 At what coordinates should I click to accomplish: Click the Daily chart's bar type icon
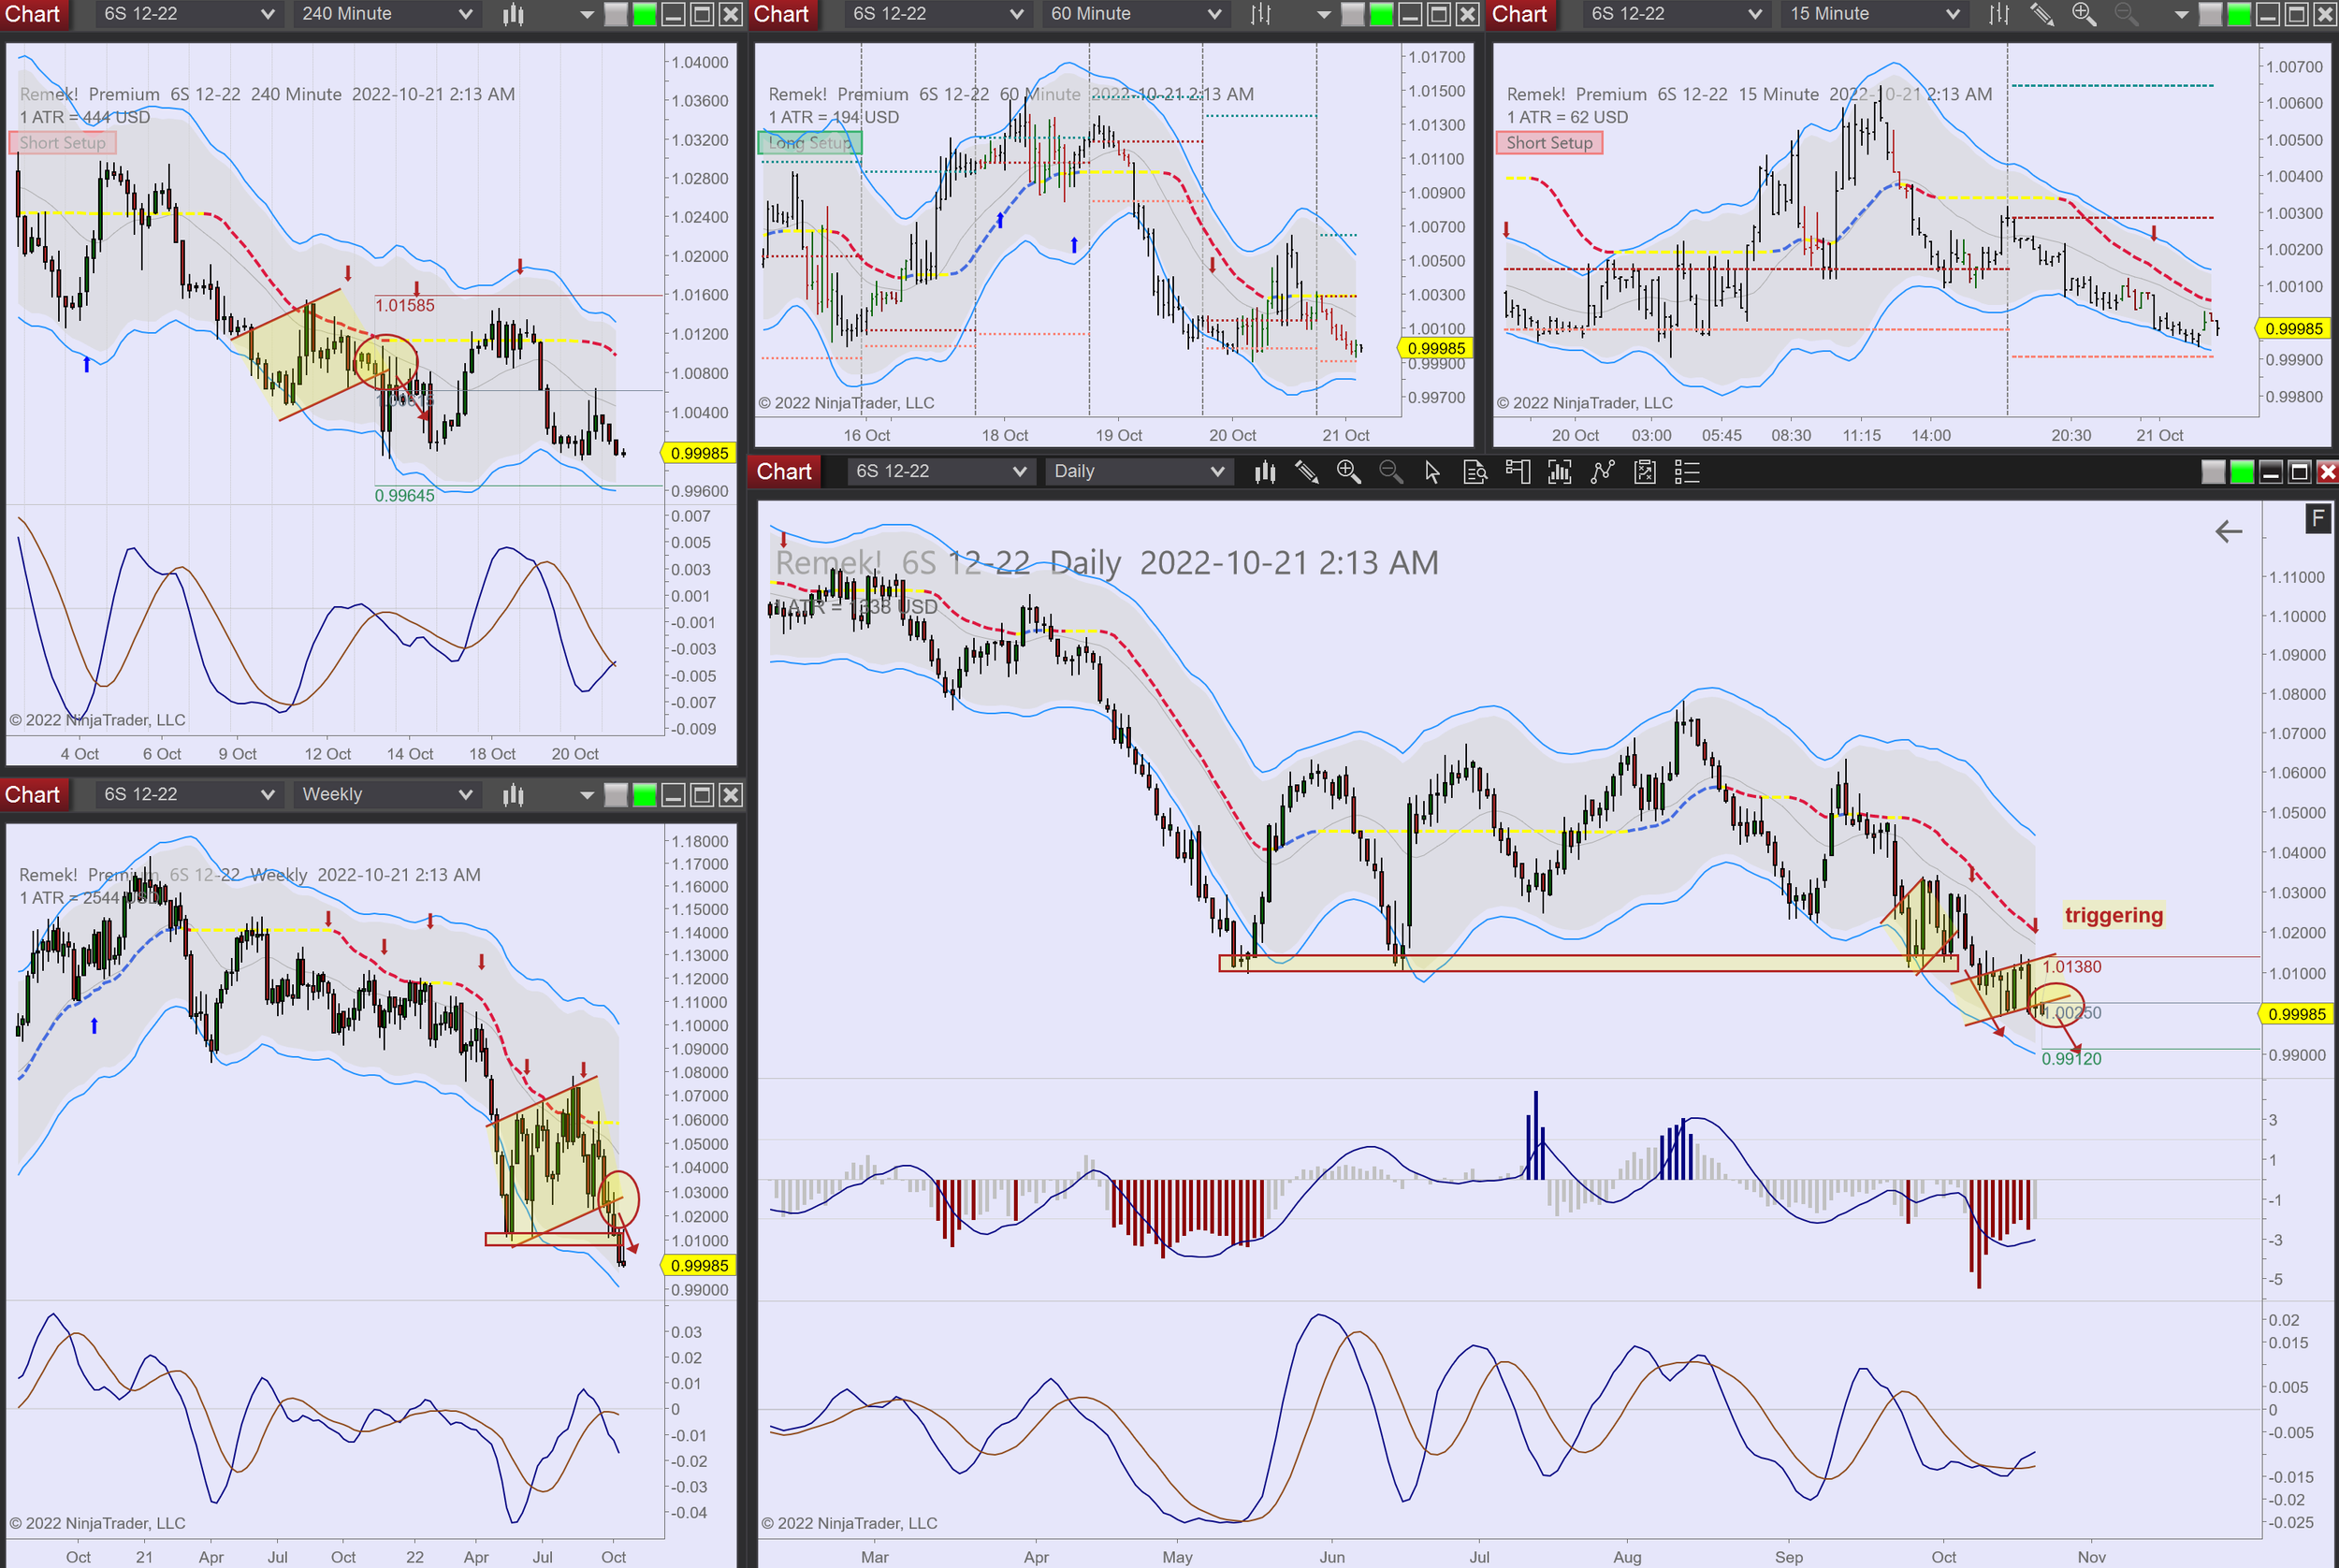[x=1264, y=472]
